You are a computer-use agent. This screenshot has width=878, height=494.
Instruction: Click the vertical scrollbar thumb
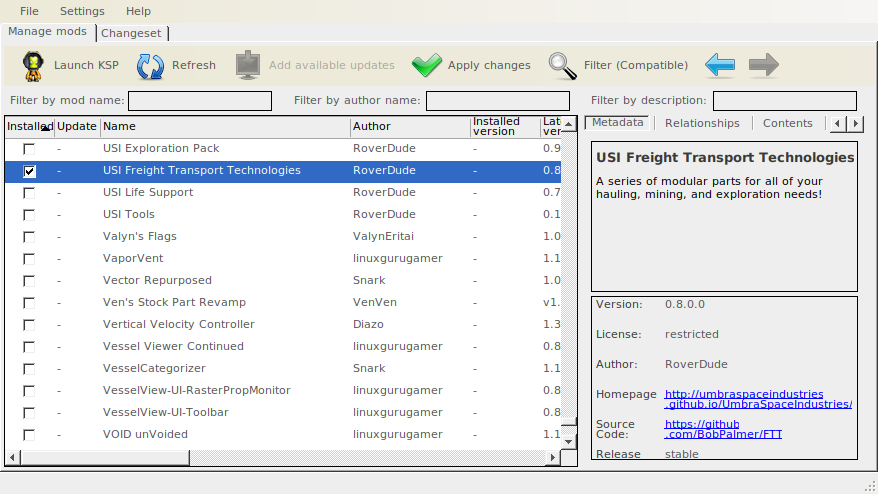click(568, 421)
